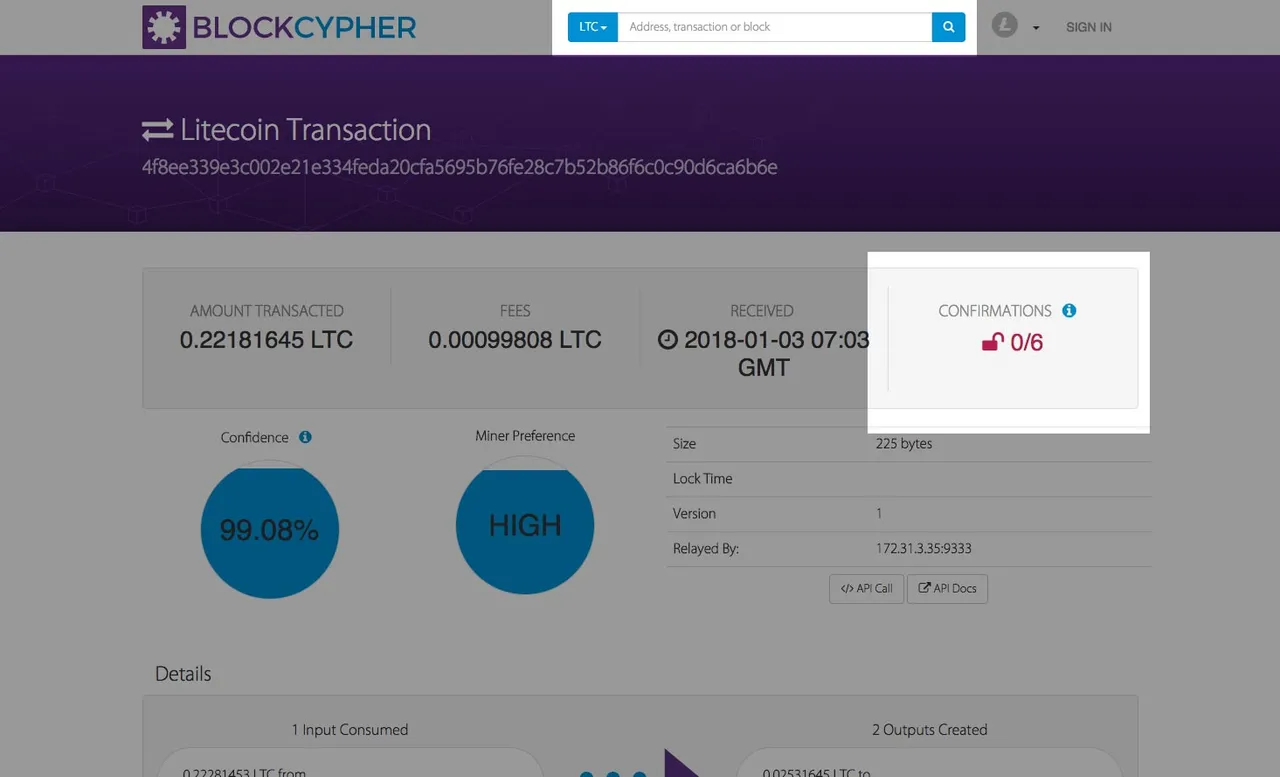Image resolution: width=1280 pixels, height=777 pixels.
Task: Click the Size row label
Action: point(684,443)
